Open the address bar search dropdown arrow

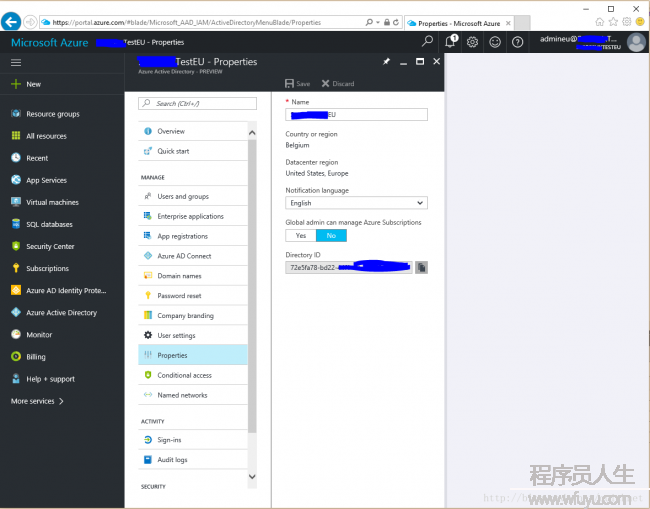click(x=378, y=22)
